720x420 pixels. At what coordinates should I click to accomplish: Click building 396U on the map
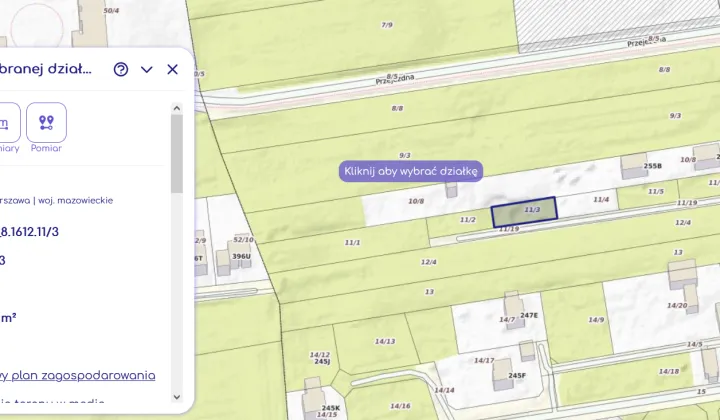[x=241, y=256]
